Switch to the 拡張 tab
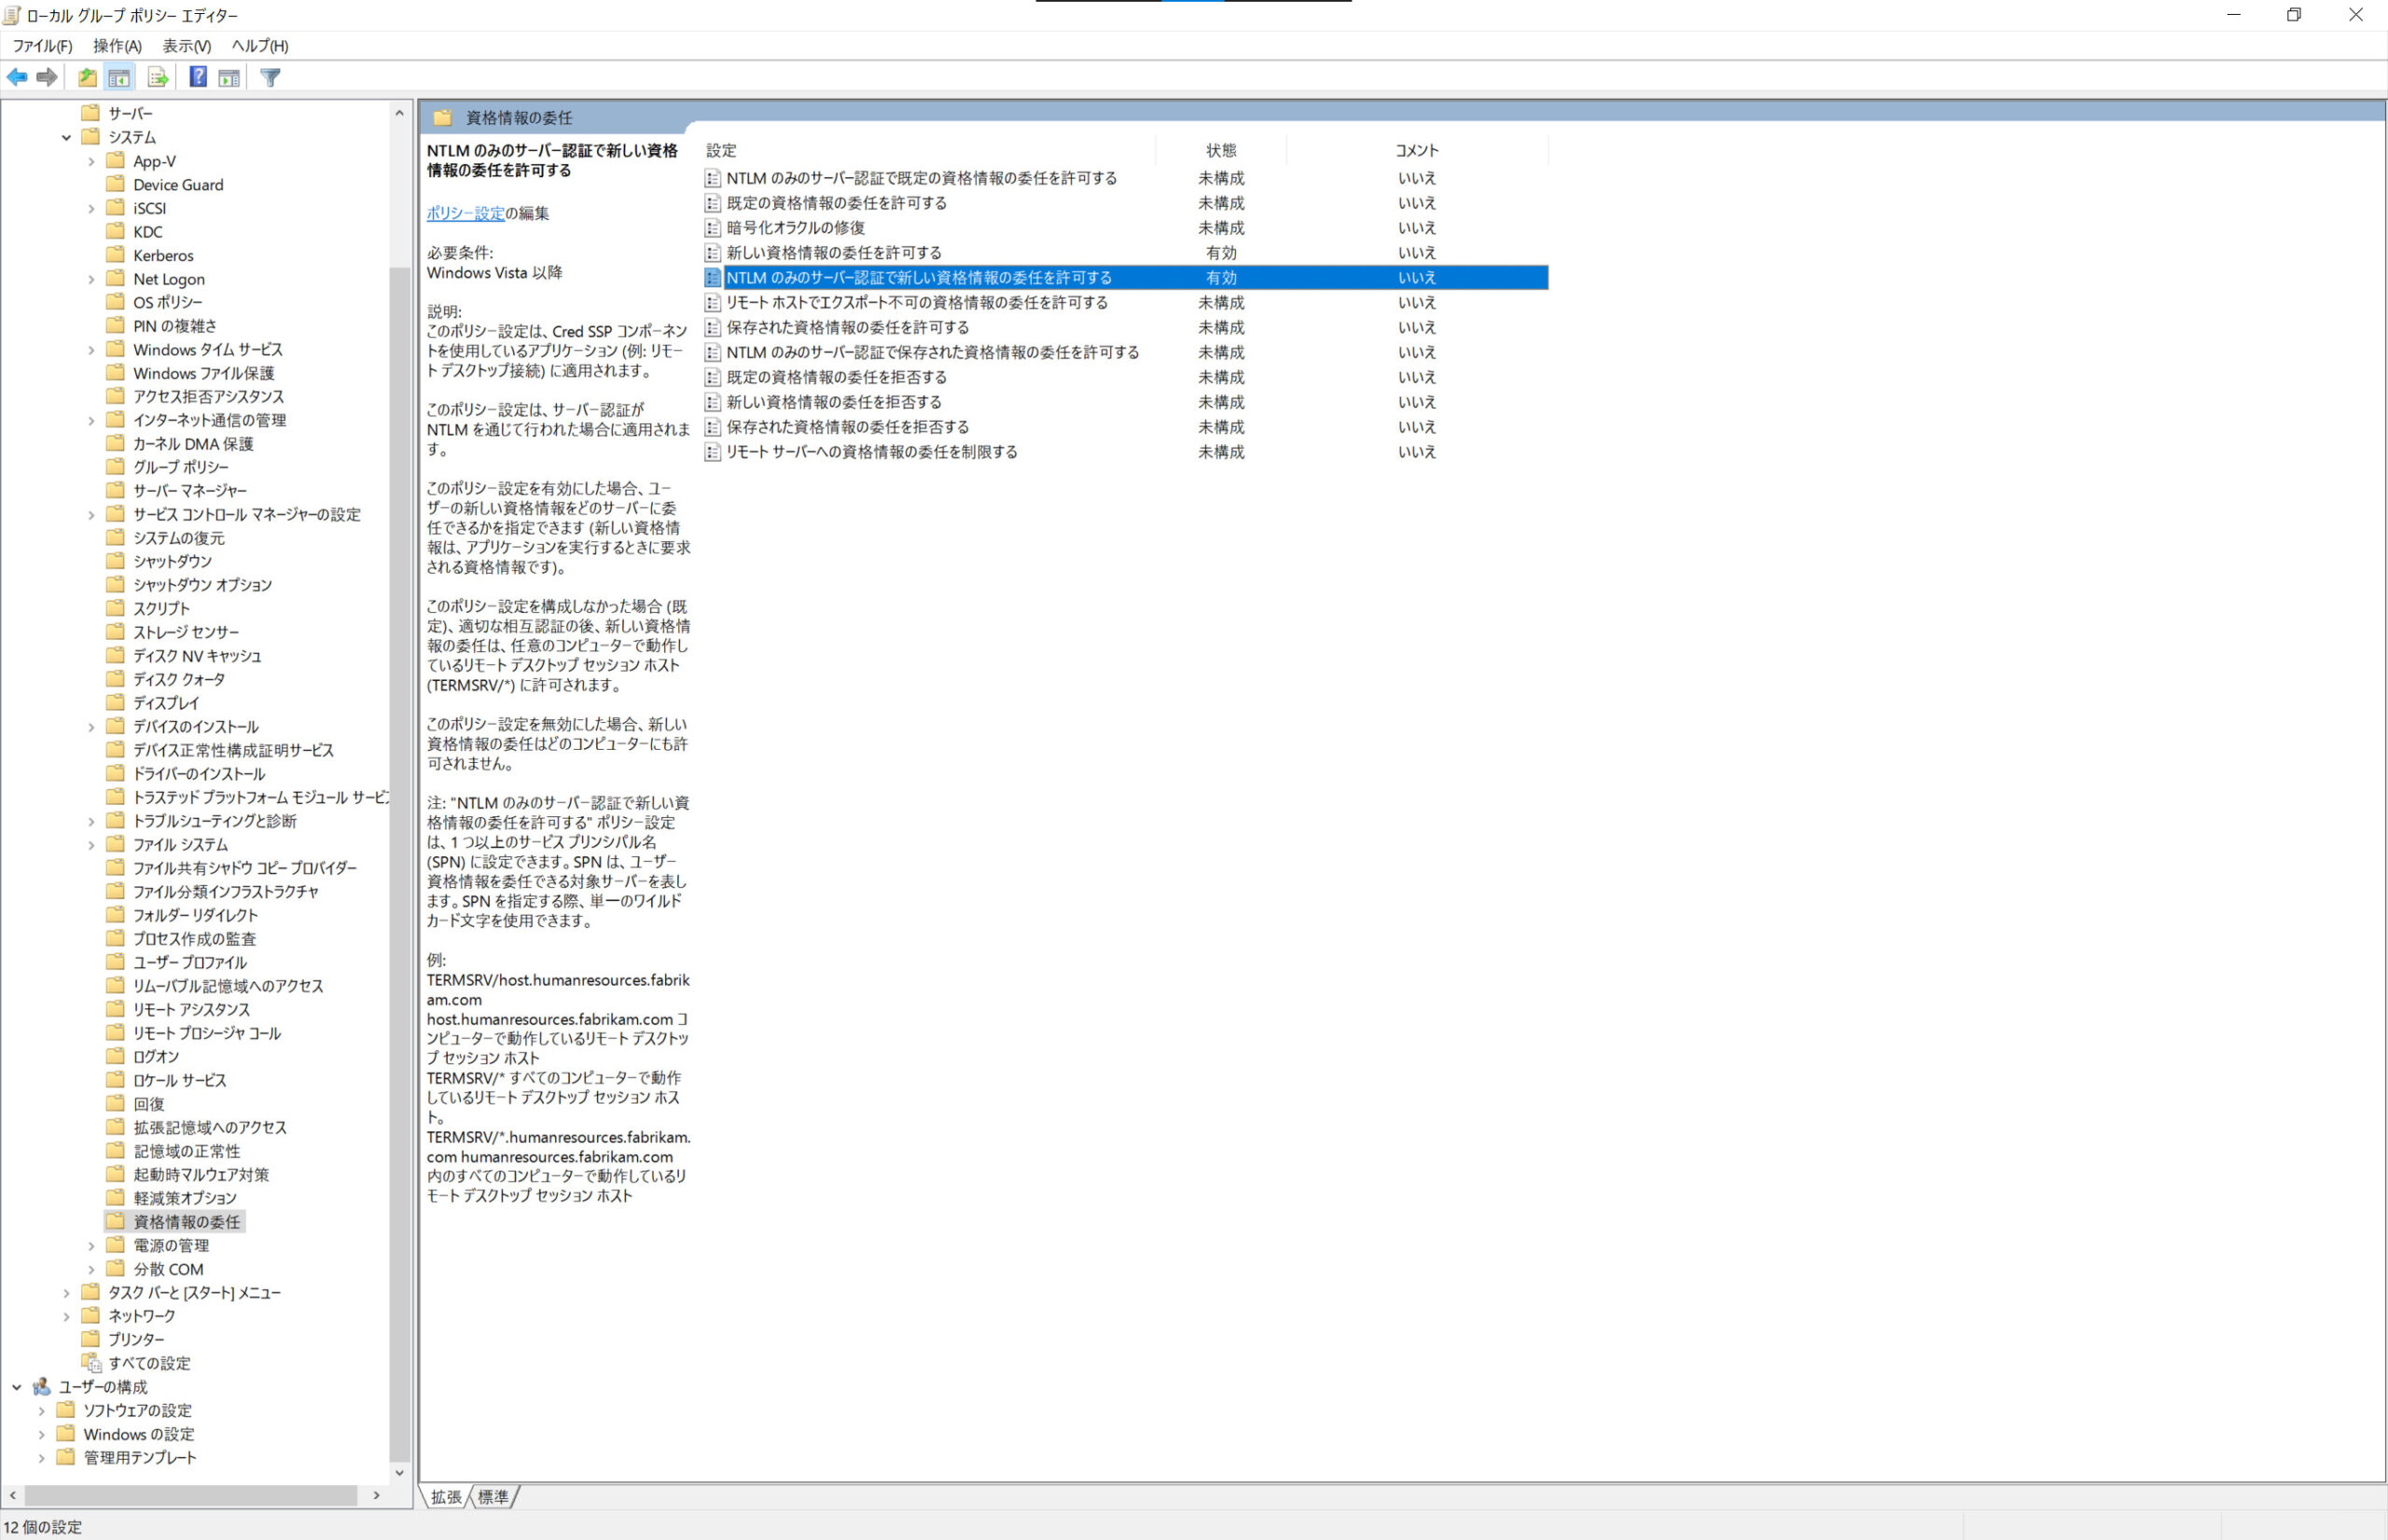Viewport: 2388px width, 1540px height. [446, 1496]
